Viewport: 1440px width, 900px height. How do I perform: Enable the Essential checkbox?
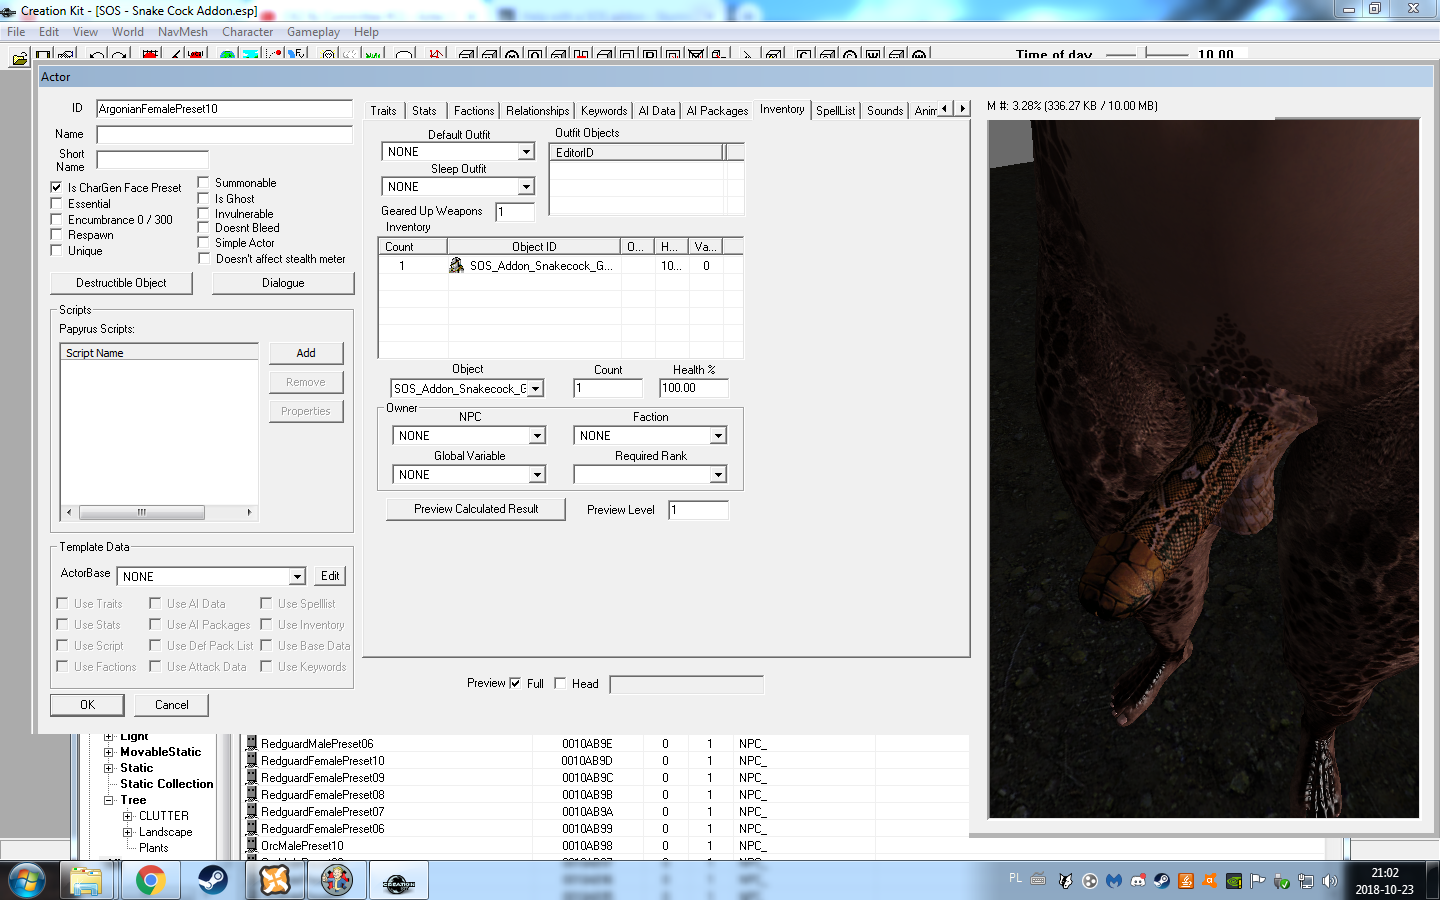(x=57, y=203)
